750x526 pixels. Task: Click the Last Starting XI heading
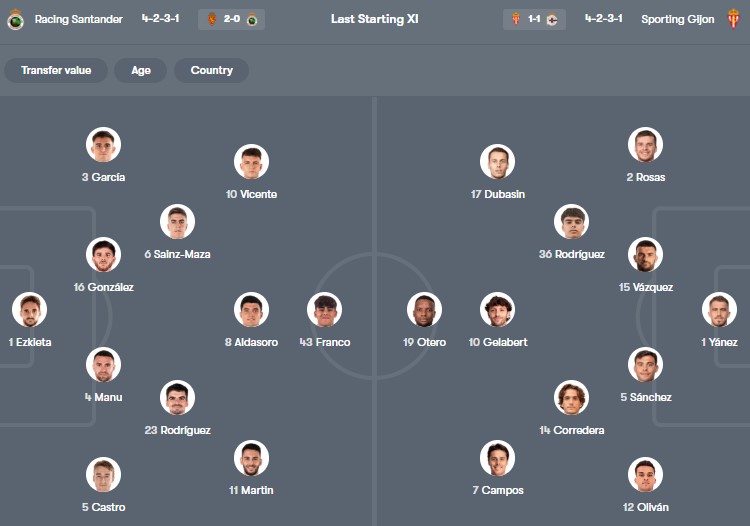374,20
